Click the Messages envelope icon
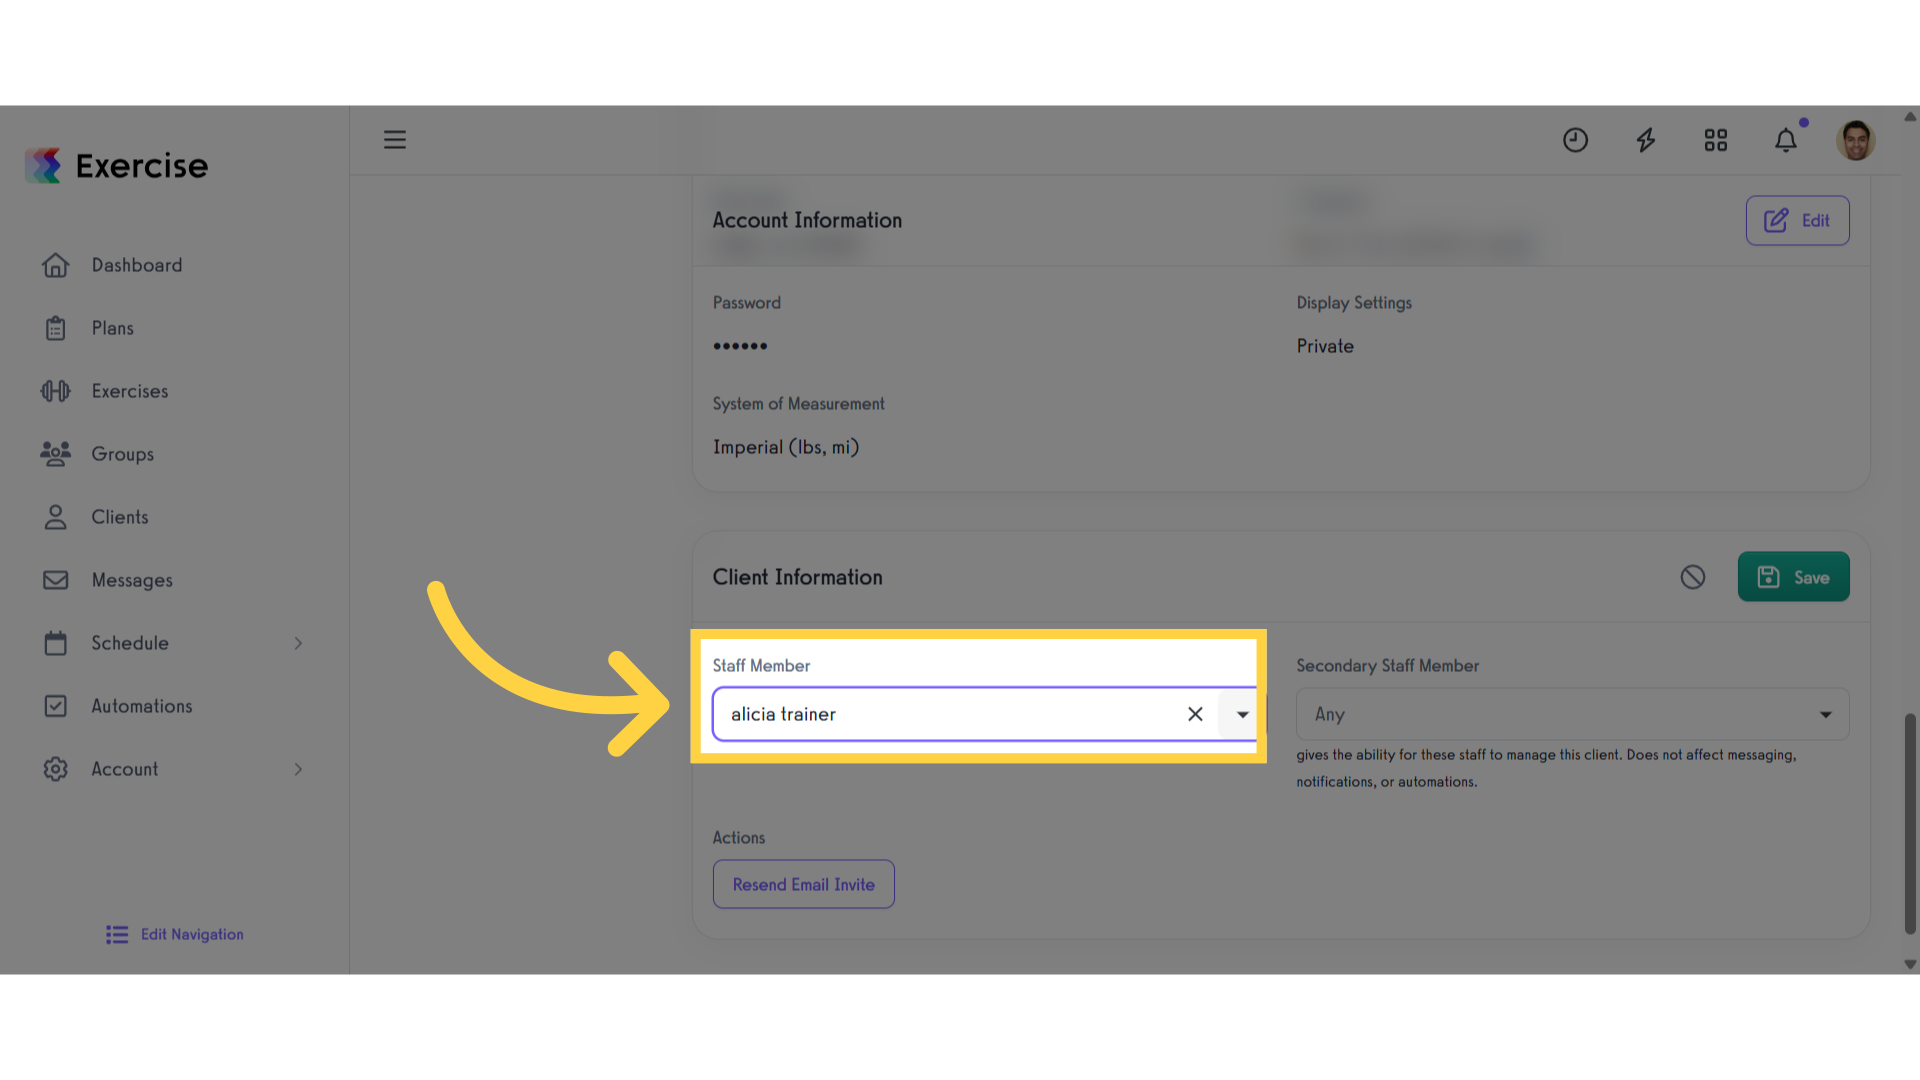The height and width of the screenshot is (1080, 1920). (56, 580)
